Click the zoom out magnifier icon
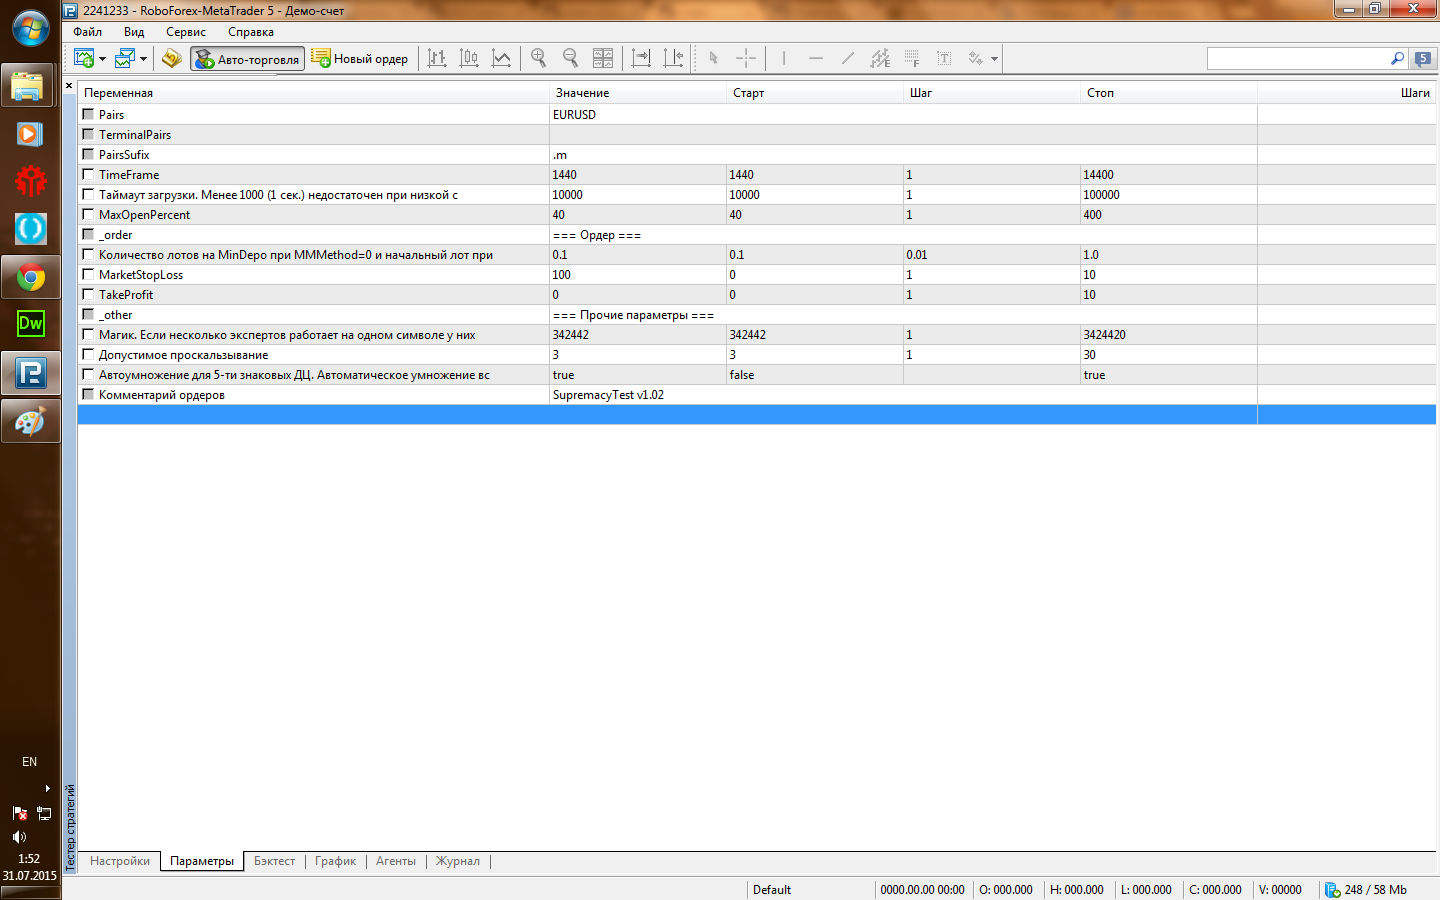Image resolution: width=1440 pixels, height=900 pixels. coord(571,59)
